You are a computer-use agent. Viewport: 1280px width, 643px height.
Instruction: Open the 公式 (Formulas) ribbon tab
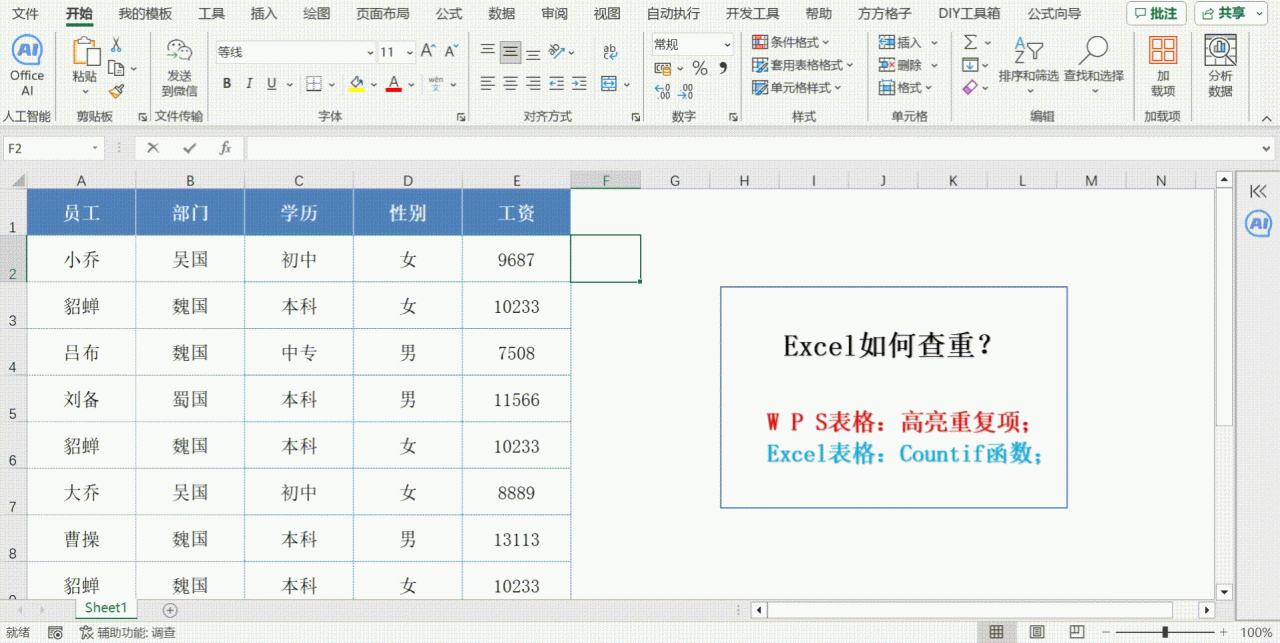[449, 13]
